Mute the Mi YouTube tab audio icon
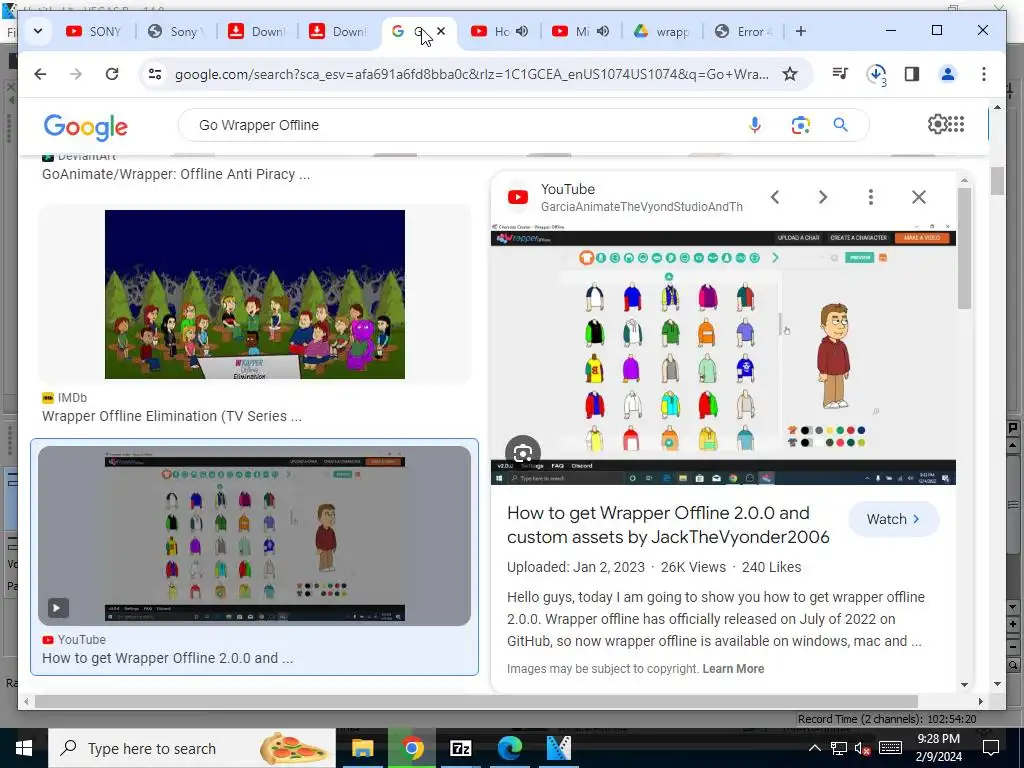Screen dimensions: 1024x768 tap(603, 31)
